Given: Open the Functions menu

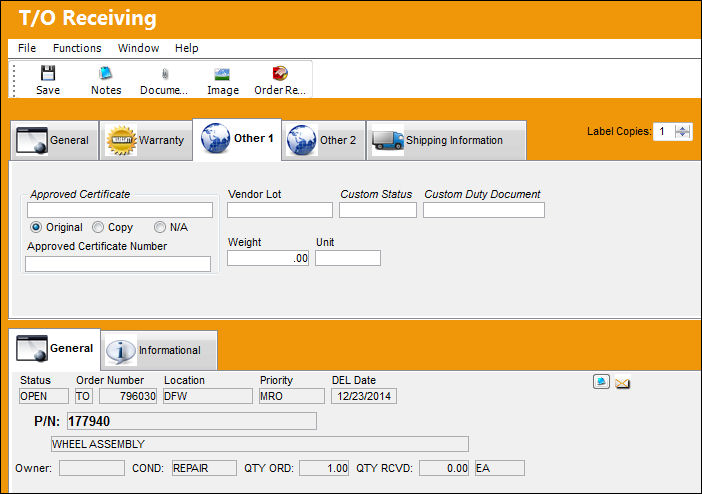Looking at the screenshot, I should (x=77, y=48).
